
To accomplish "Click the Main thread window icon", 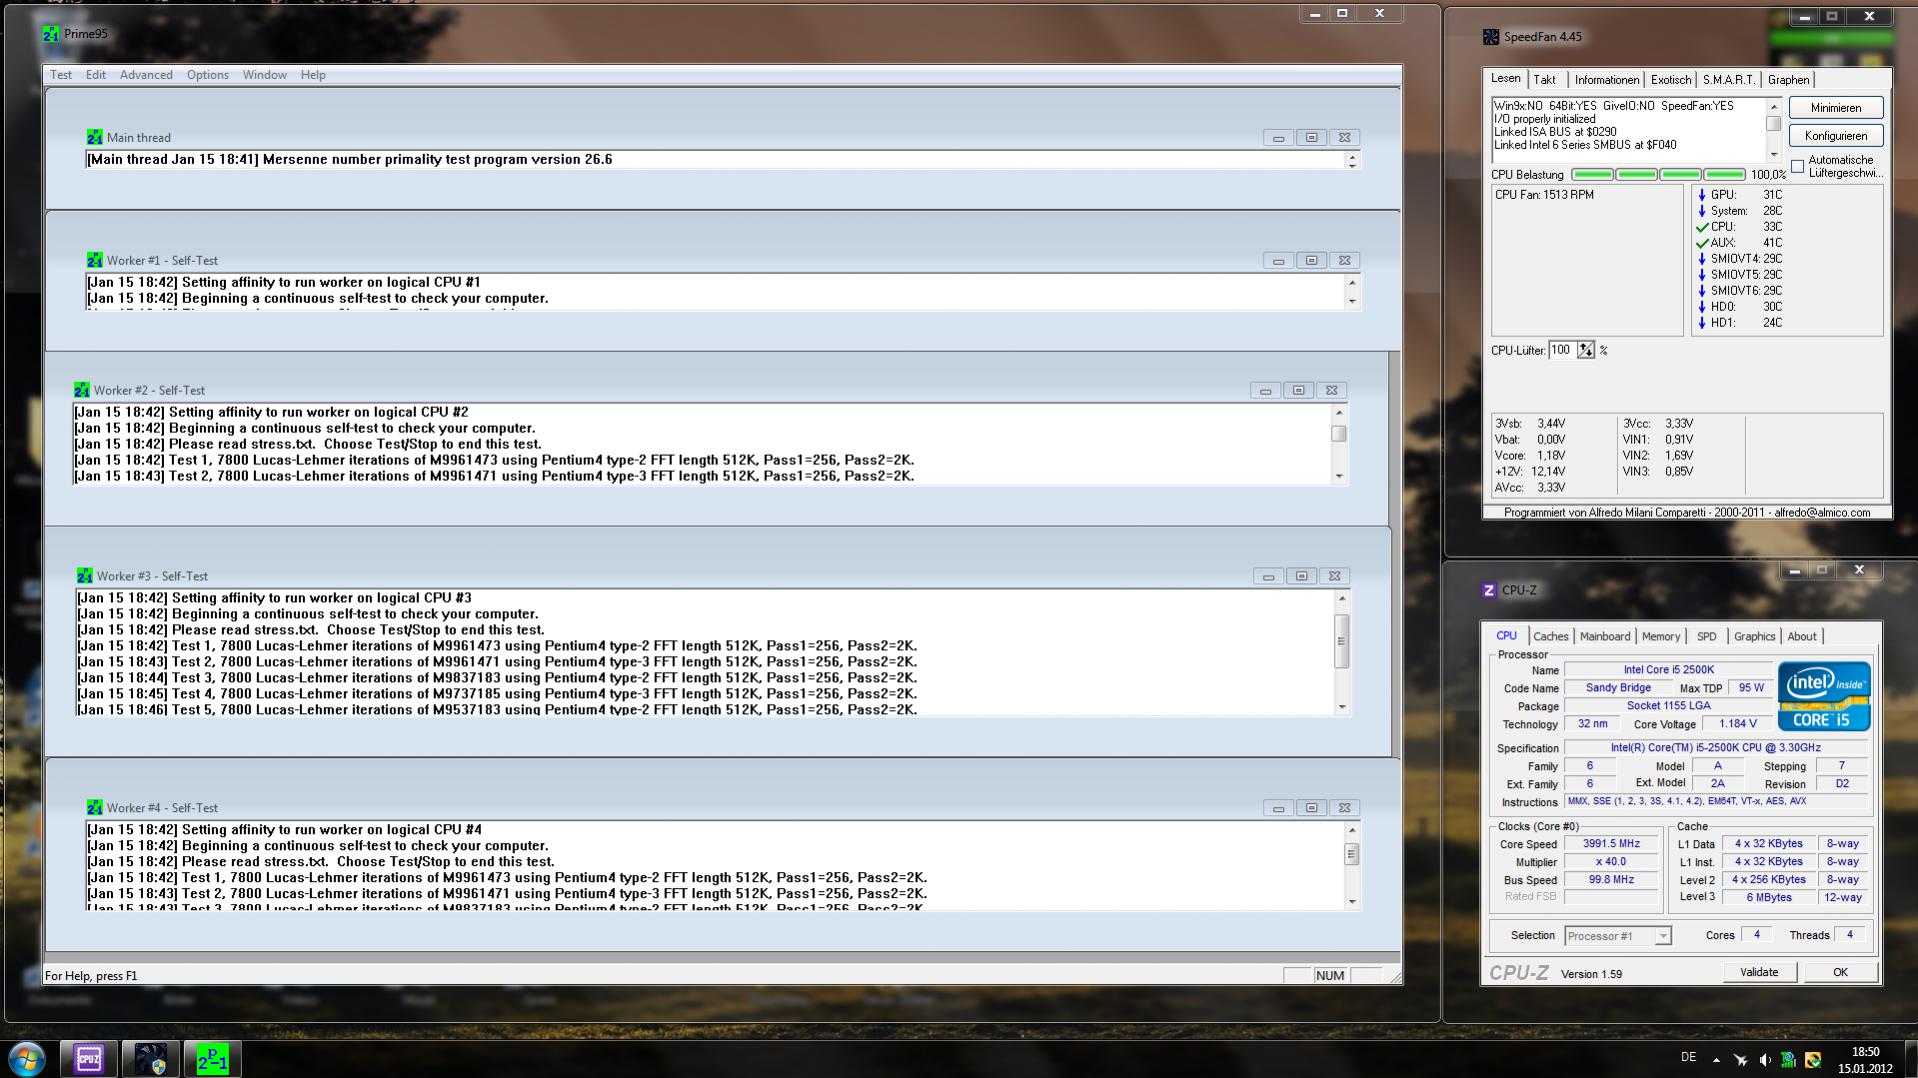I will coord(94,137).
